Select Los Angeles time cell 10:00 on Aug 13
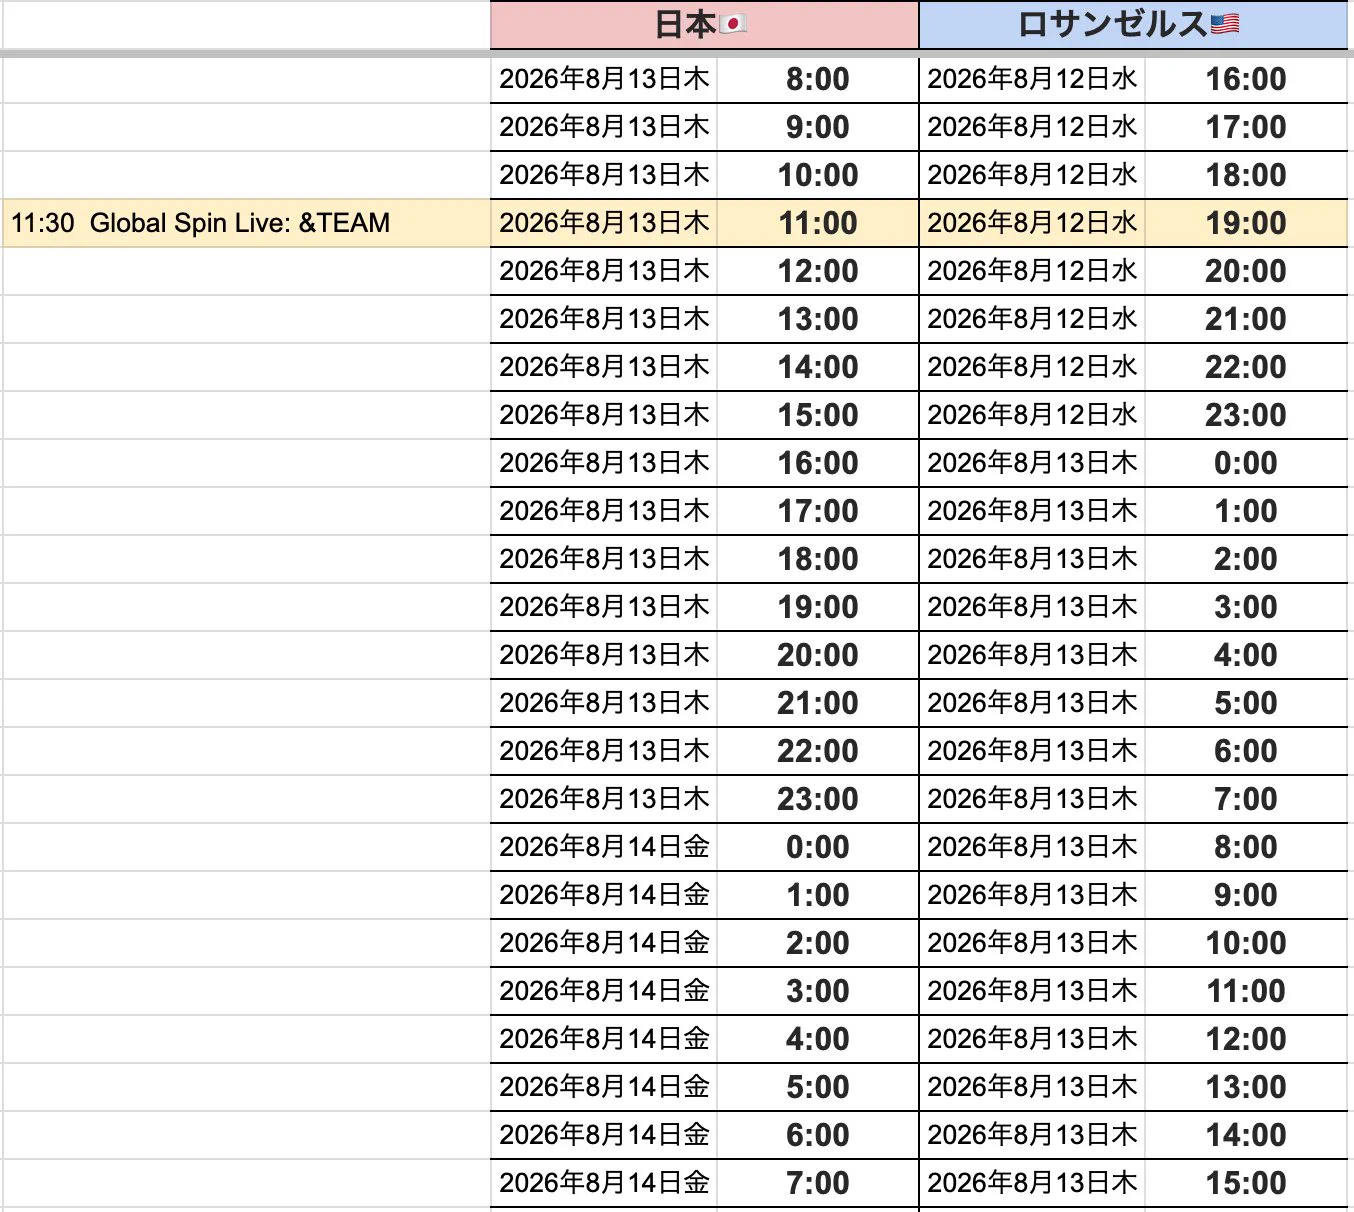This screenshot has height=1212, width=1354. coord(1246,943)
